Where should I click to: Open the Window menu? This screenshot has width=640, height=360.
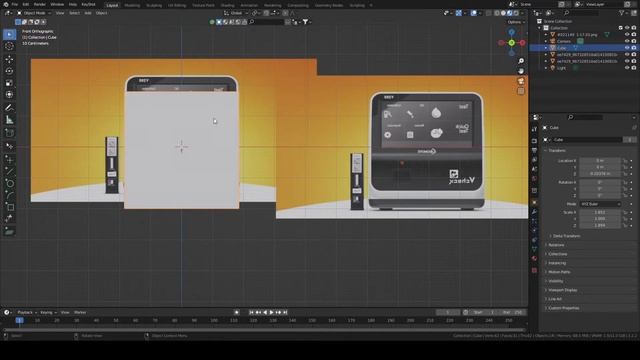(57, 4)
